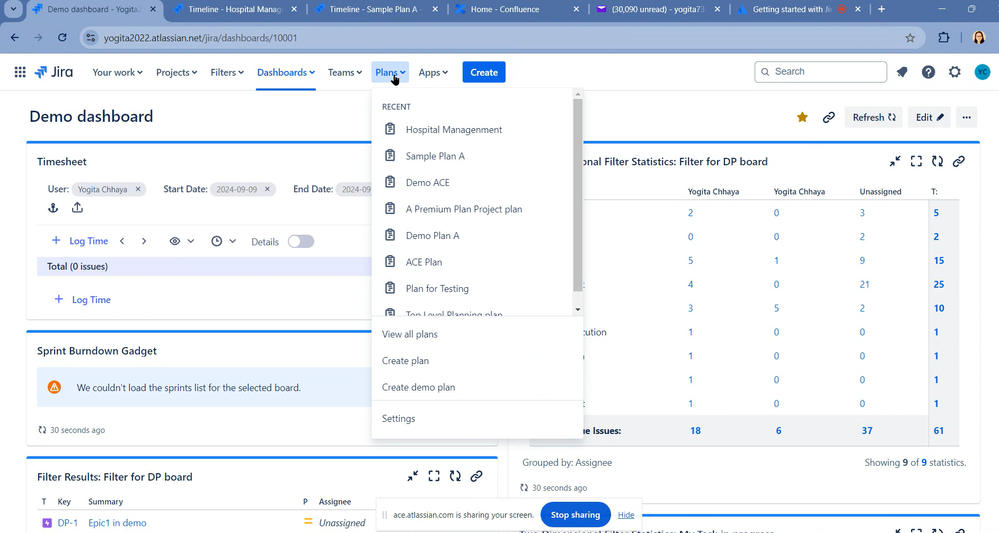Open the Jira app switcher grid icon

tap(20, 72)
